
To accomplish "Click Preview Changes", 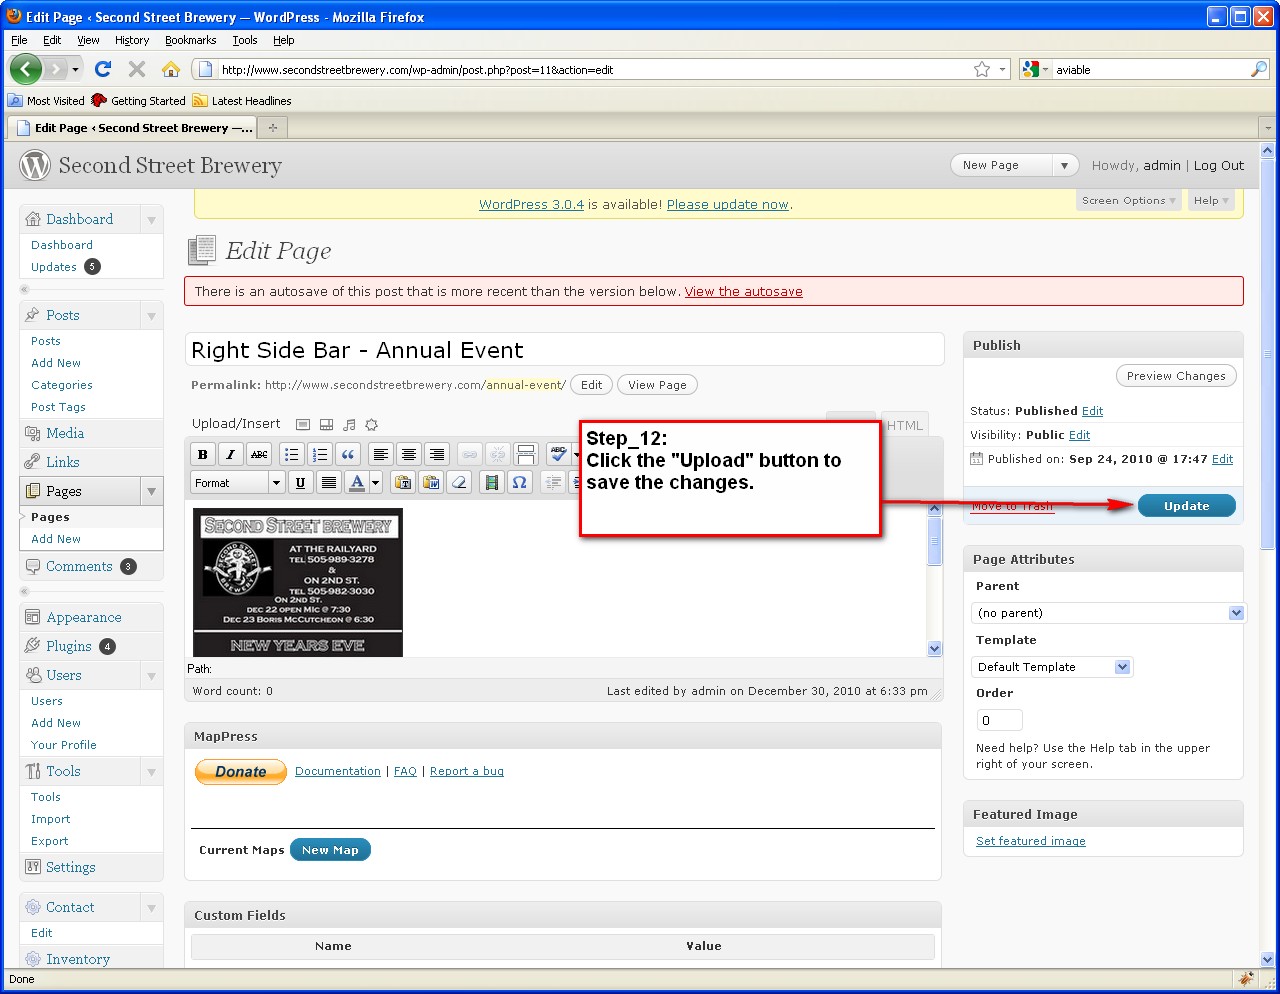I will (1176, 376).
